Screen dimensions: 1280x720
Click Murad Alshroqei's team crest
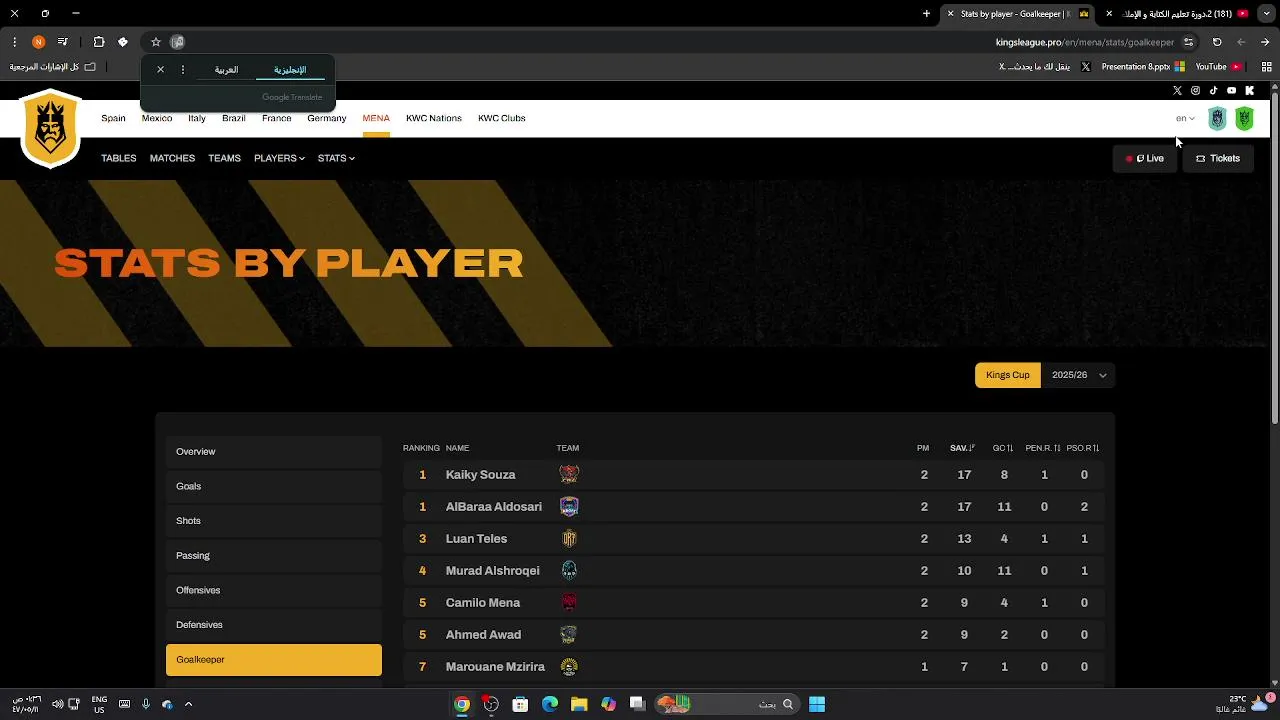(569, 570)
